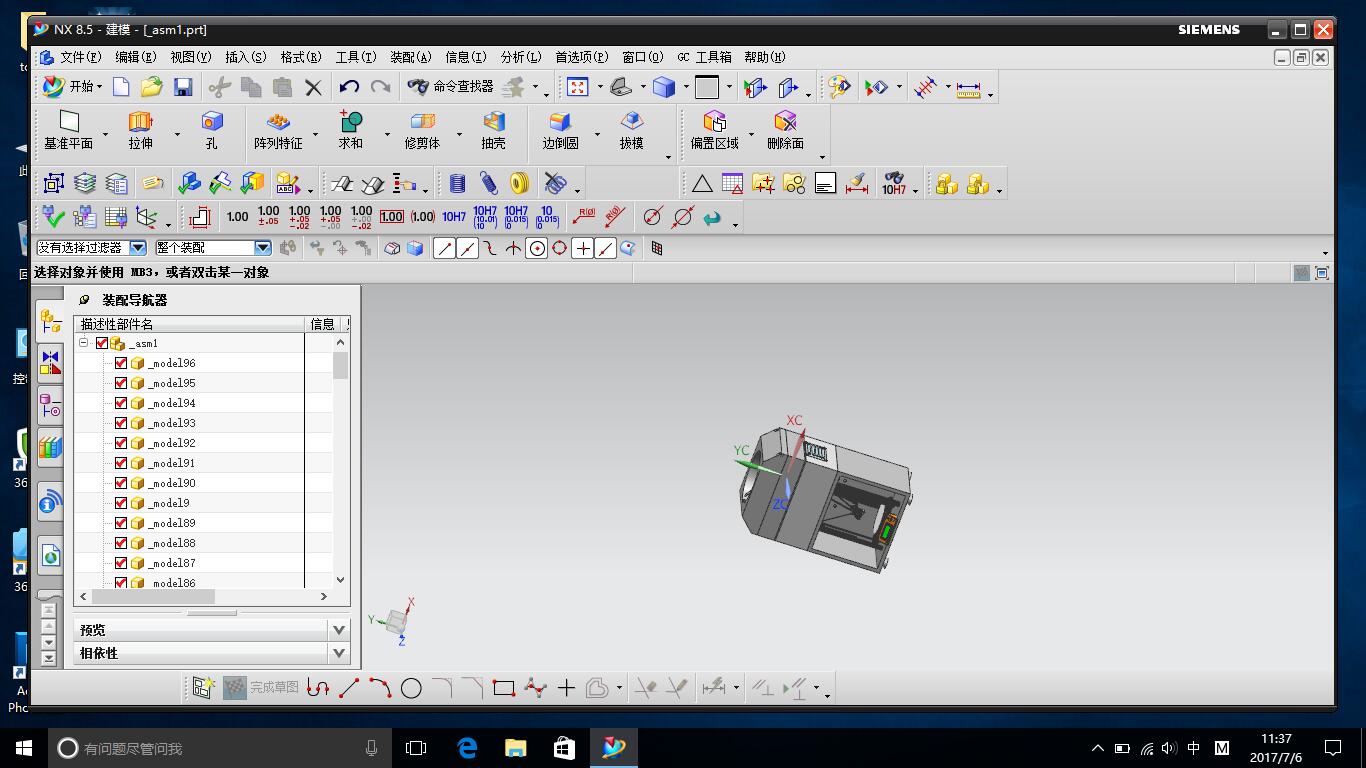
Task: Save the part with diskette icon
Action: pos(183,87)
